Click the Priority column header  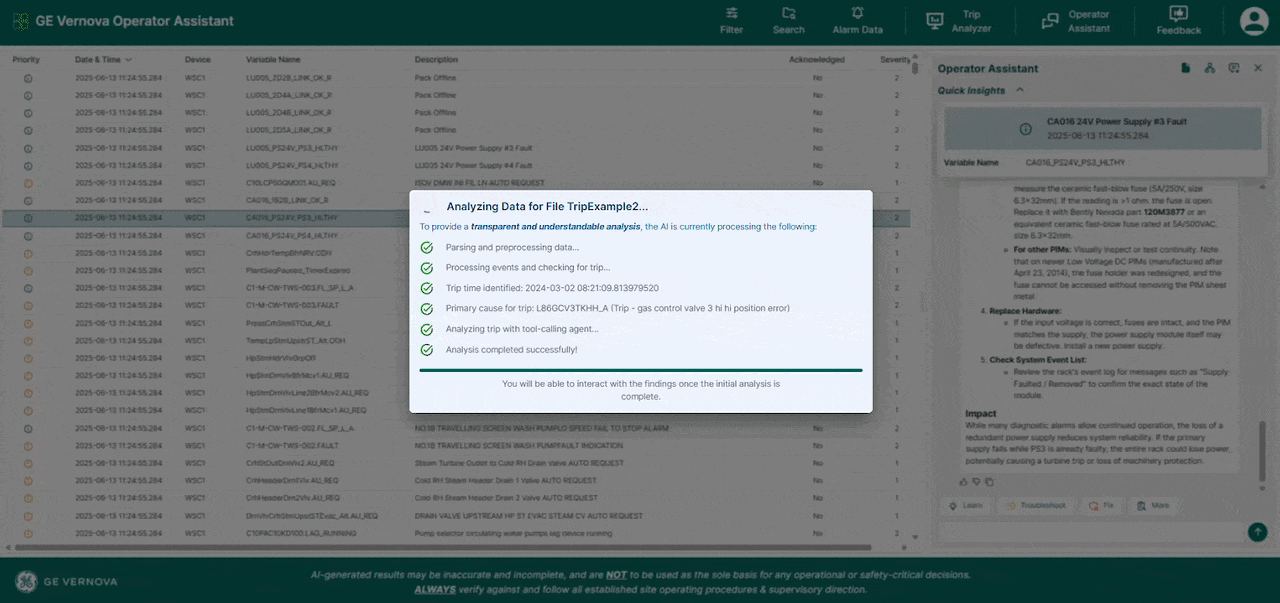tap(26, 60)
